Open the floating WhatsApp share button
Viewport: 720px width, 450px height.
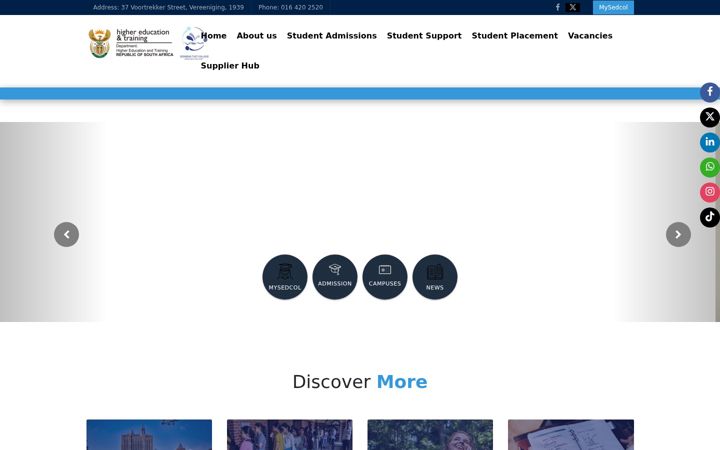pyautogui.click(x=709, y=167)
